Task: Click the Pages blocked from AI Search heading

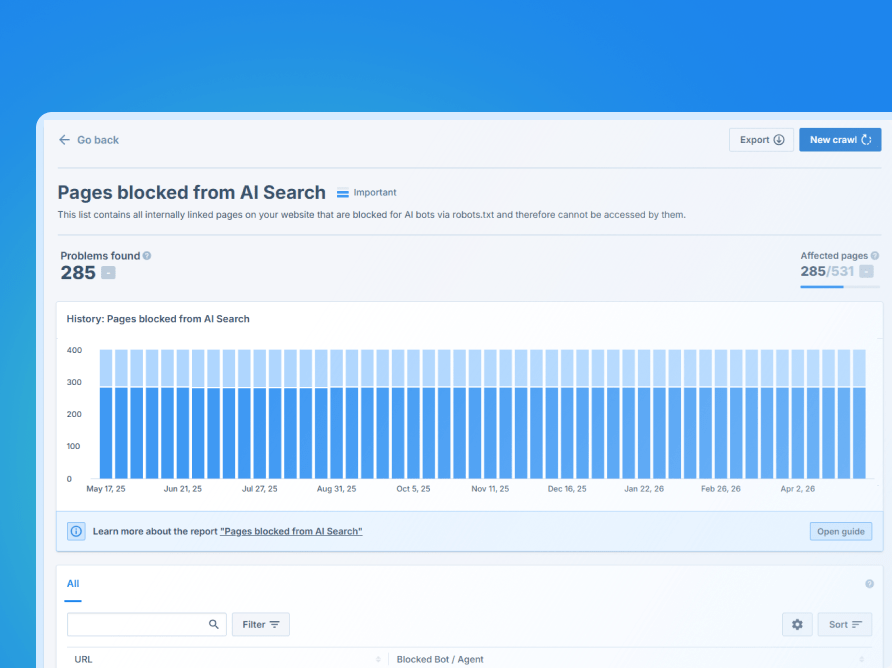Action: point(192,192)
